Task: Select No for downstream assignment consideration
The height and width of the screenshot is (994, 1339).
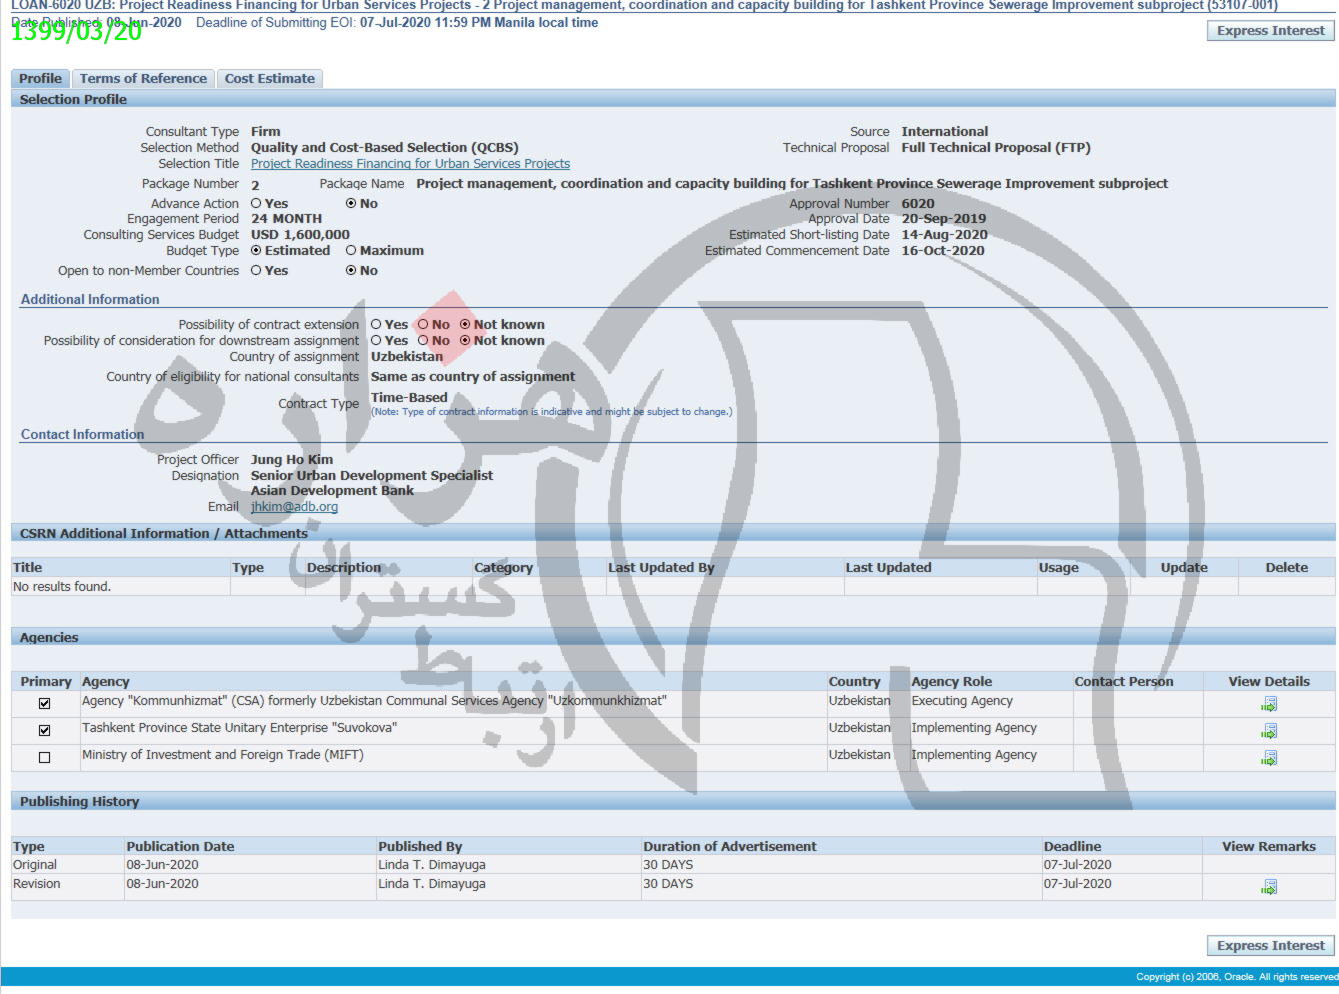Action: [x=423, y=340]
